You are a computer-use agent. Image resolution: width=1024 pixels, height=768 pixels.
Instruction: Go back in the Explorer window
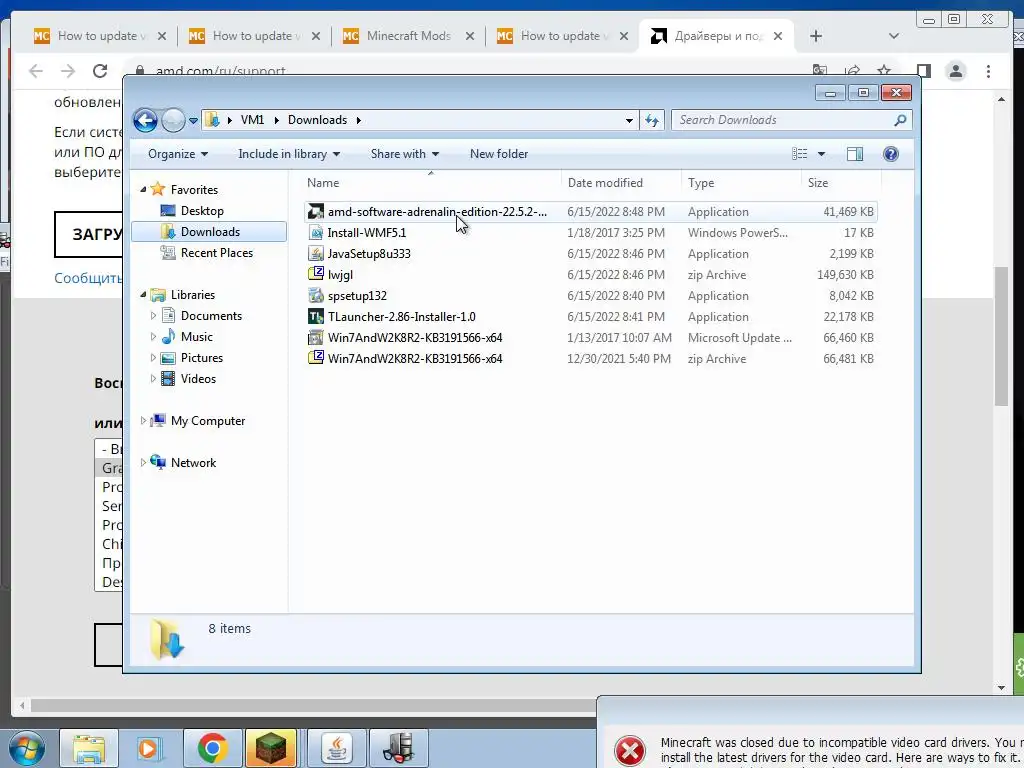click(145, 120)
